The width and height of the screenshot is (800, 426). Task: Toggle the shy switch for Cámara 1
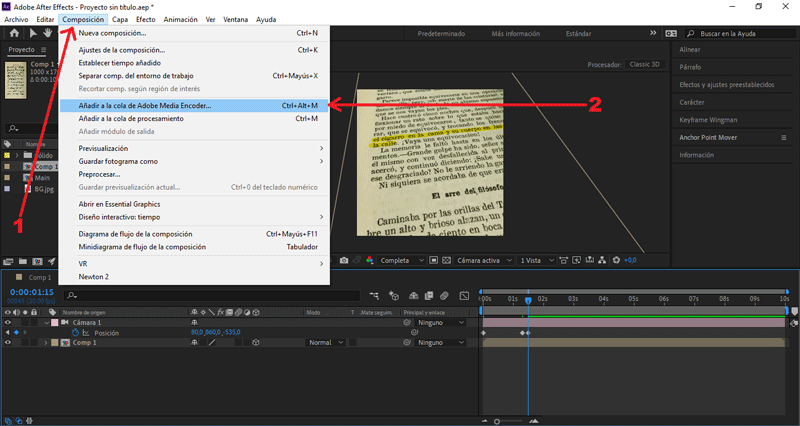coord(194,322)
